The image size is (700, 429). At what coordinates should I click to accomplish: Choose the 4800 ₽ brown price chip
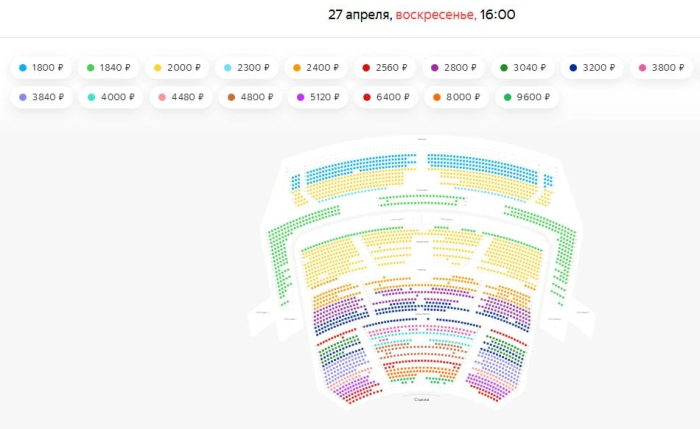250,97
